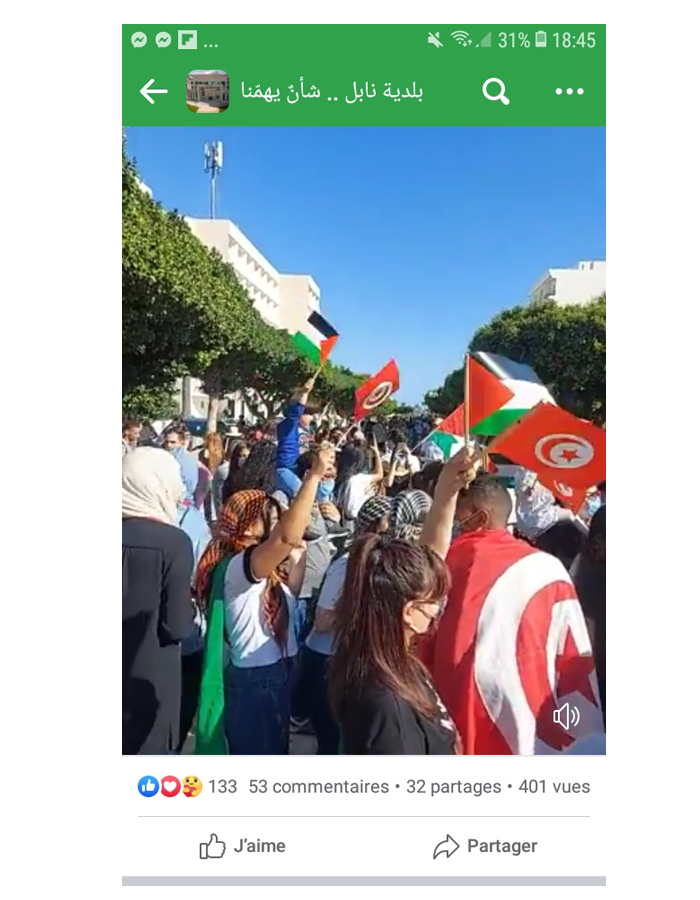Like the post with J'aime
The width and height of the screenshot is (700, 900).
pyautogui.click(x=242, y=846)
